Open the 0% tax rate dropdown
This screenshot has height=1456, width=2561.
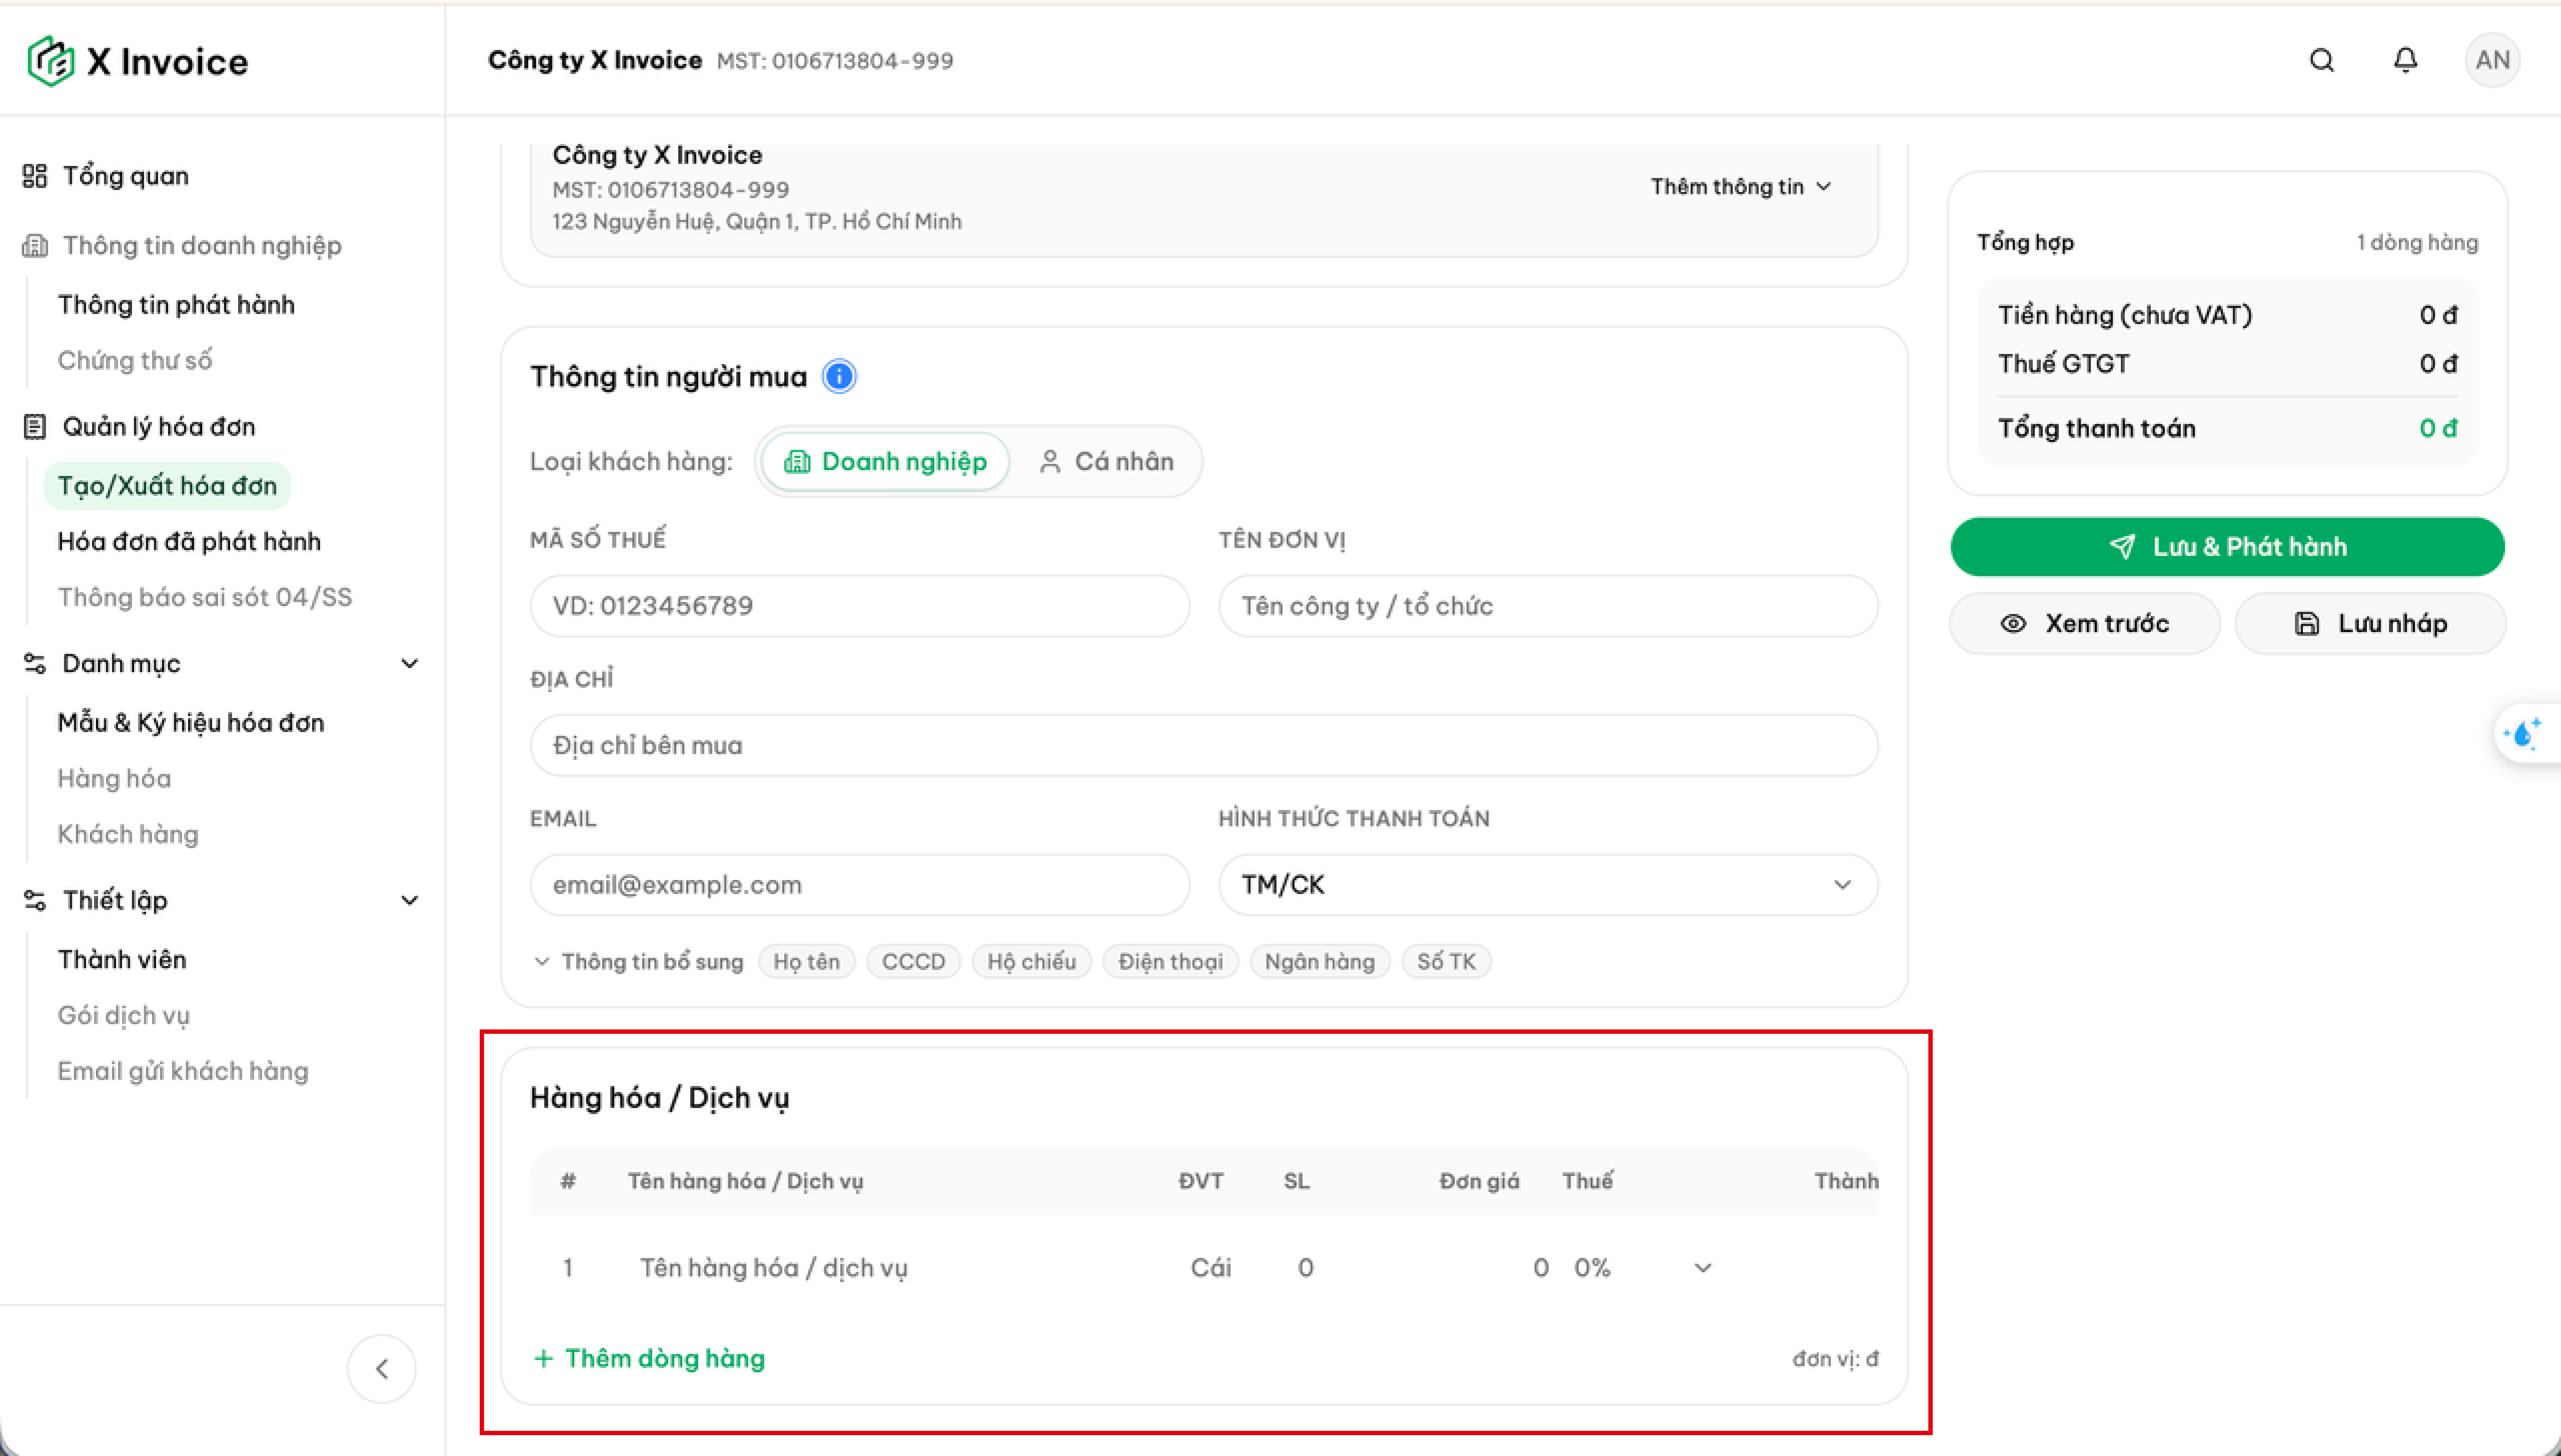(1643, 1268)
